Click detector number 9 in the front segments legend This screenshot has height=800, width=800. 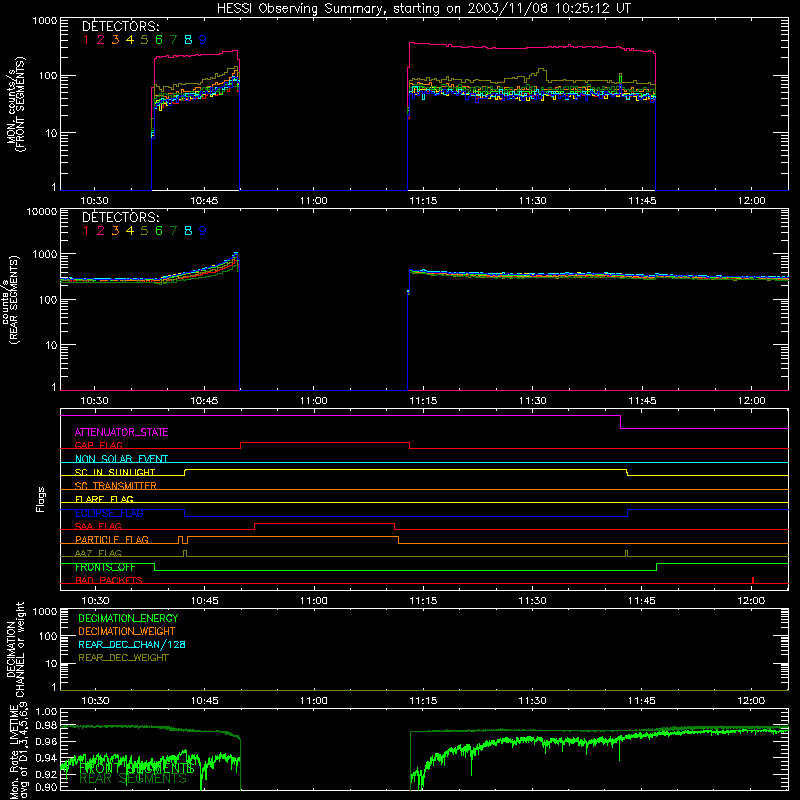coord(203,40)
